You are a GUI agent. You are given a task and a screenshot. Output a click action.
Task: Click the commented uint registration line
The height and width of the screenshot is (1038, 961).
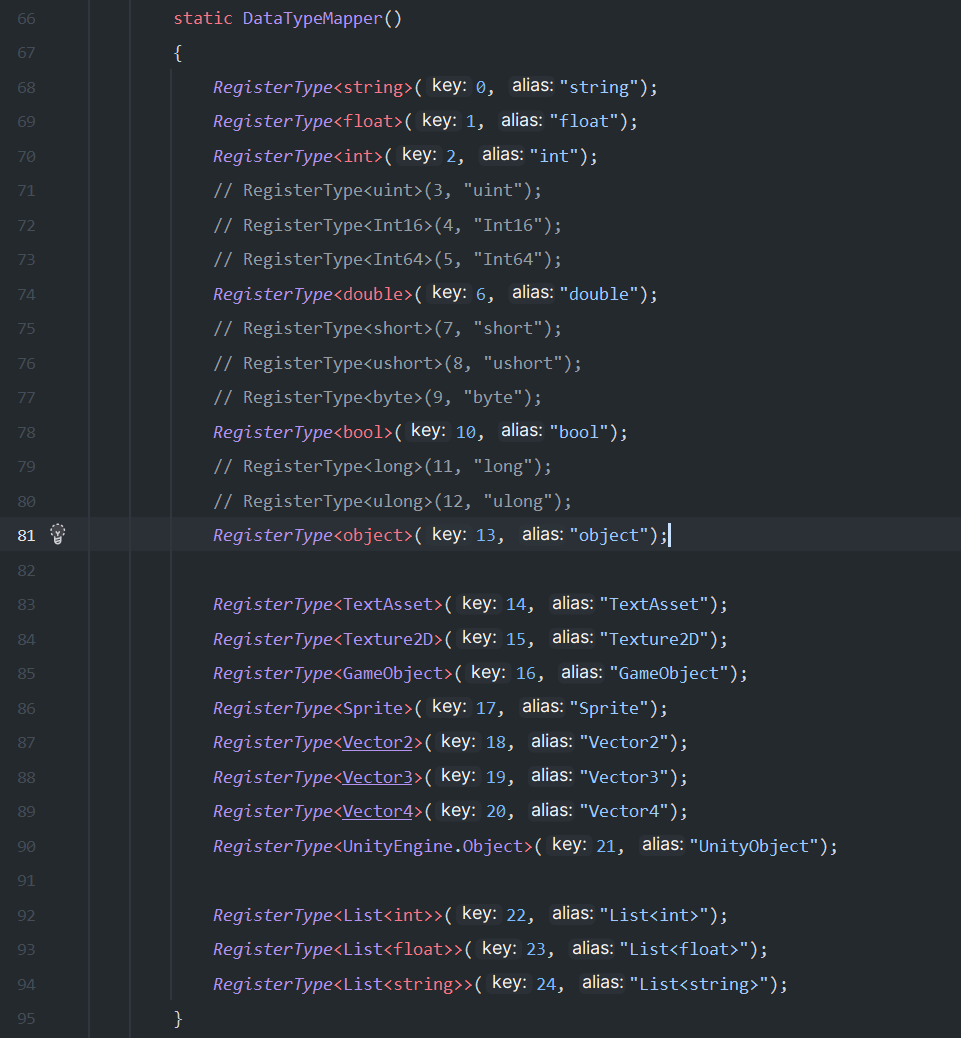377,191
